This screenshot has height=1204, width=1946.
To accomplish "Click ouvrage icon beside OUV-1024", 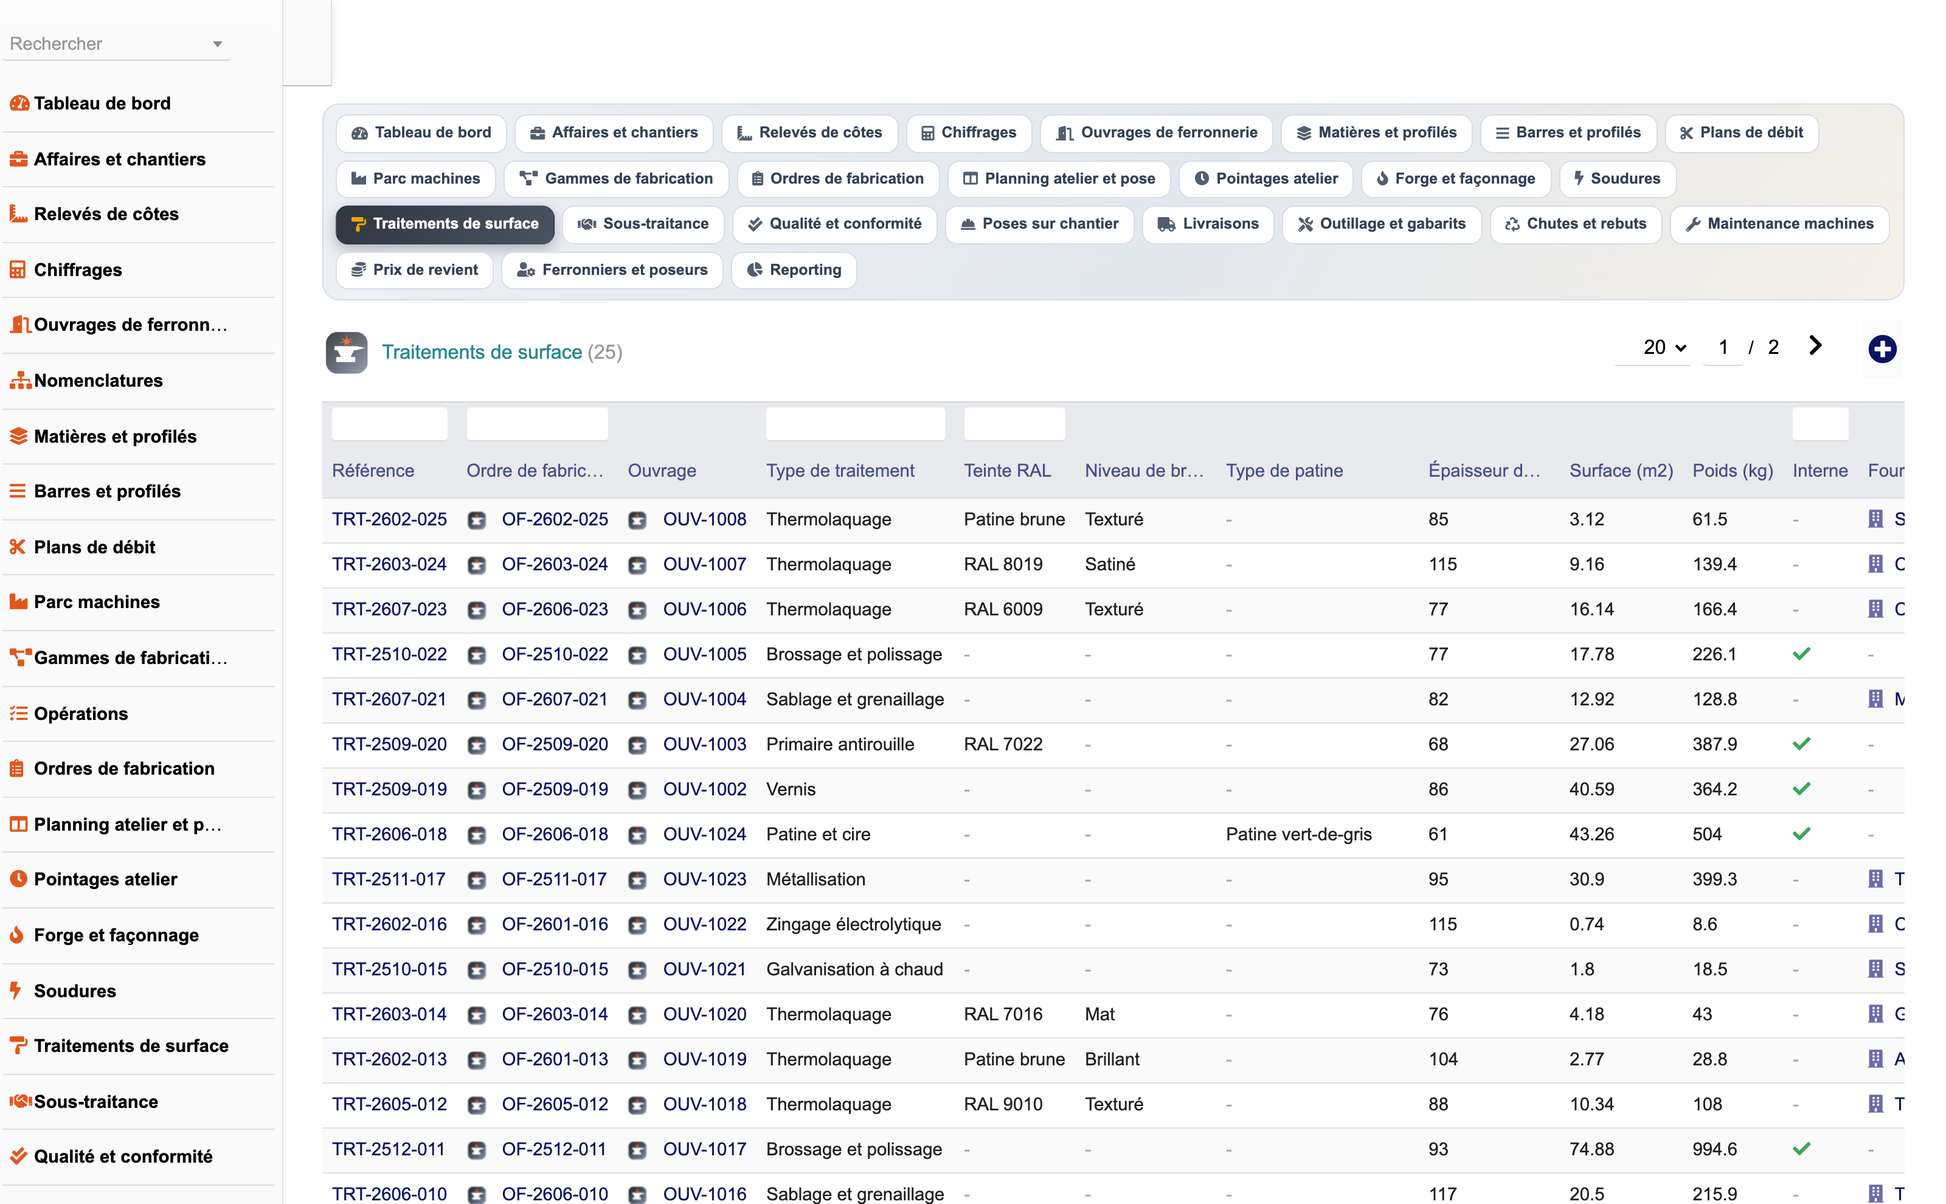I will (x=637, y=835).
